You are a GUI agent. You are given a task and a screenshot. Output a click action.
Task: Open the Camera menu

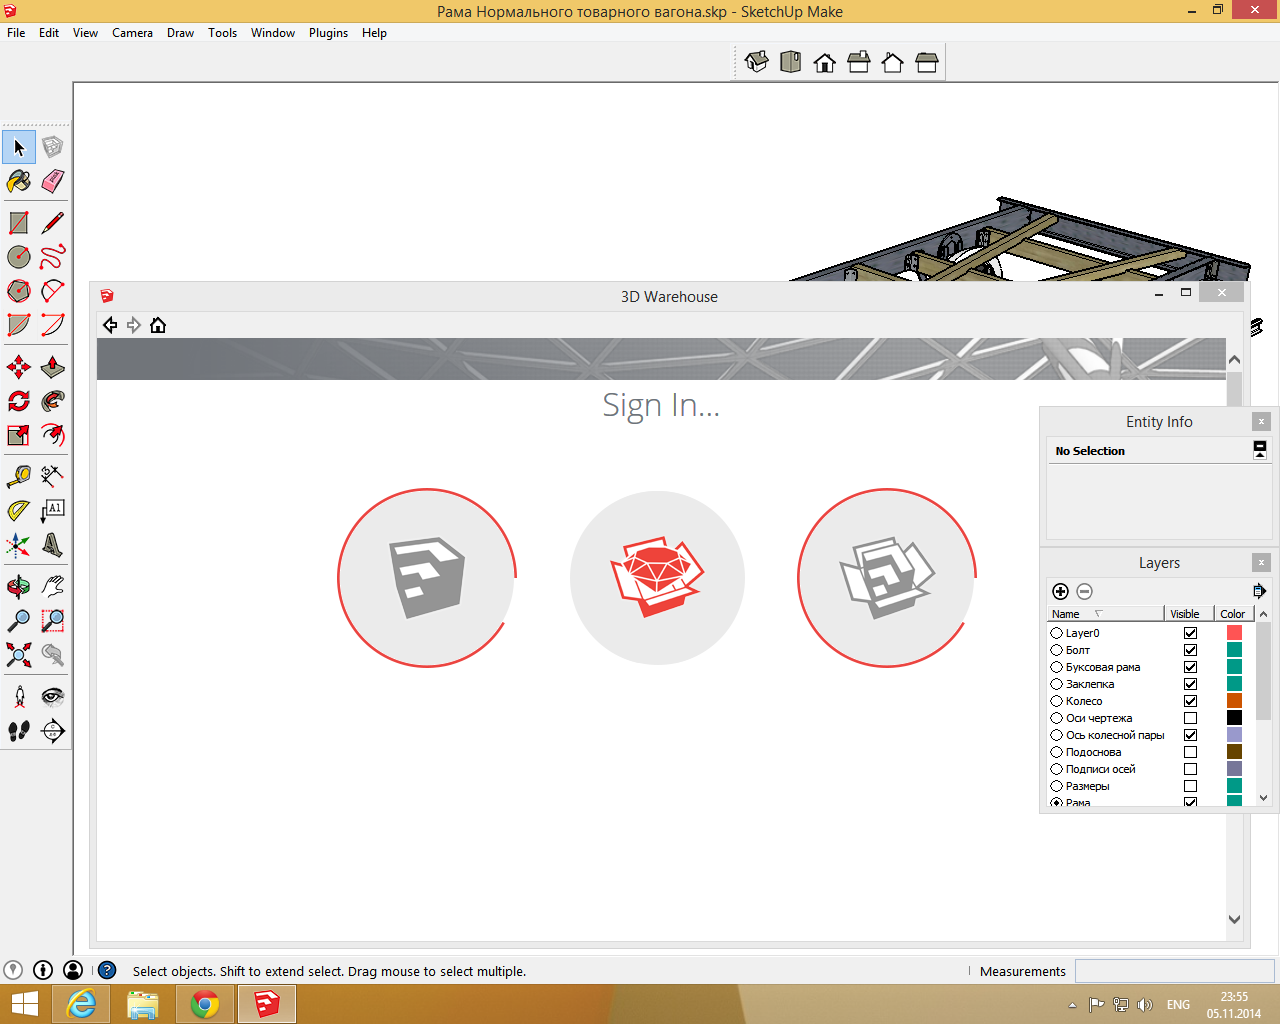[132, 33]
